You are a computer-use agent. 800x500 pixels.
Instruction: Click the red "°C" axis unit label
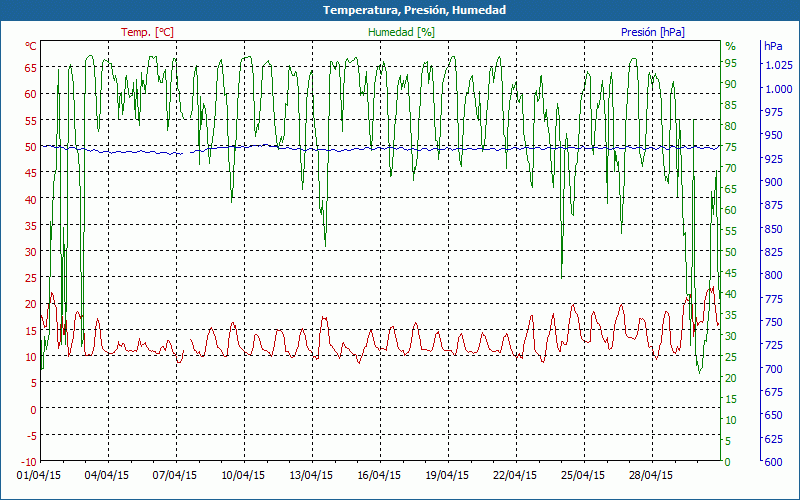click(31, 46)
